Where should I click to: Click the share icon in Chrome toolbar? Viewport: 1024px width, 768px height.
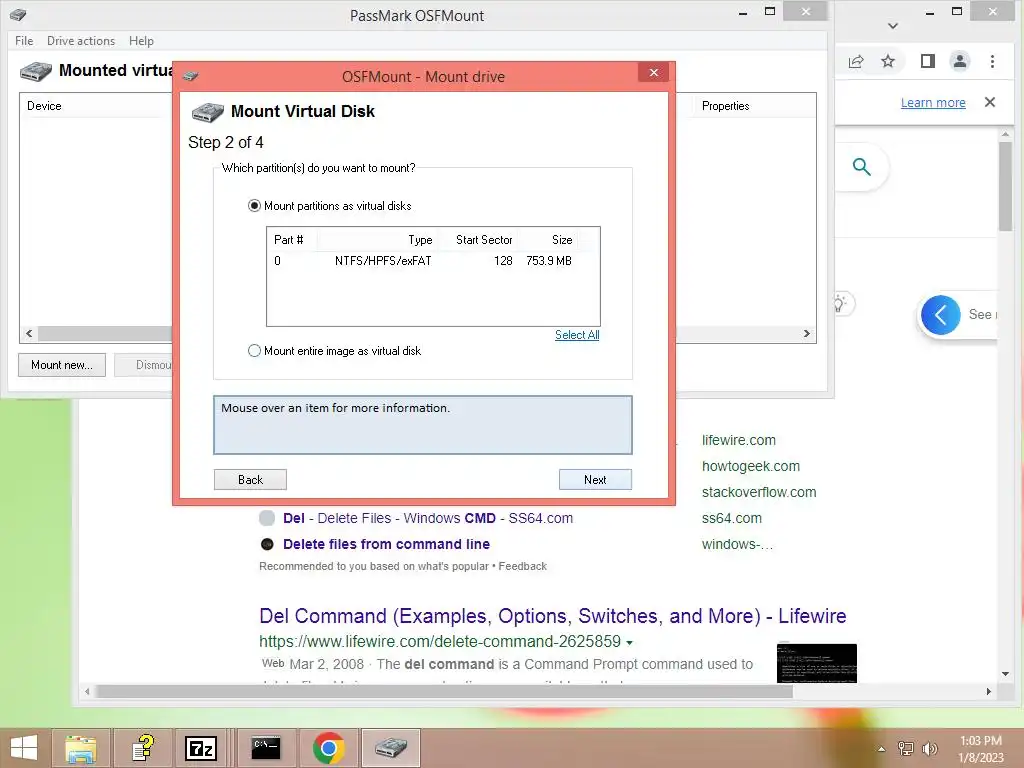click(x=856, y=61)
